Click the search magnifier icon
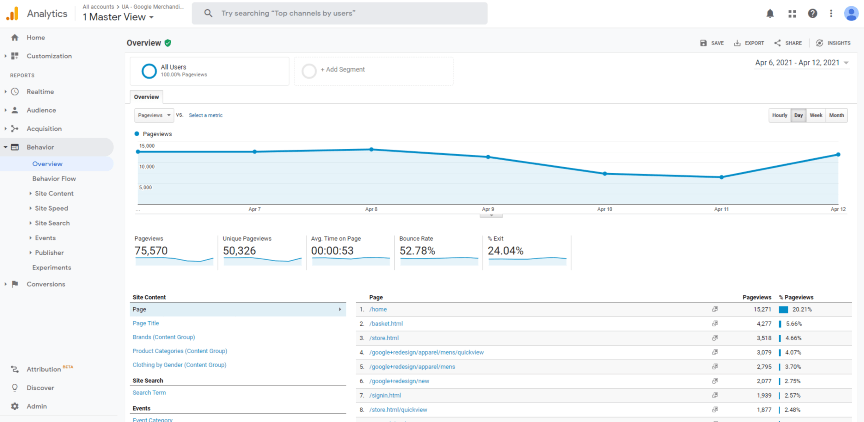 tap(208, 13)
